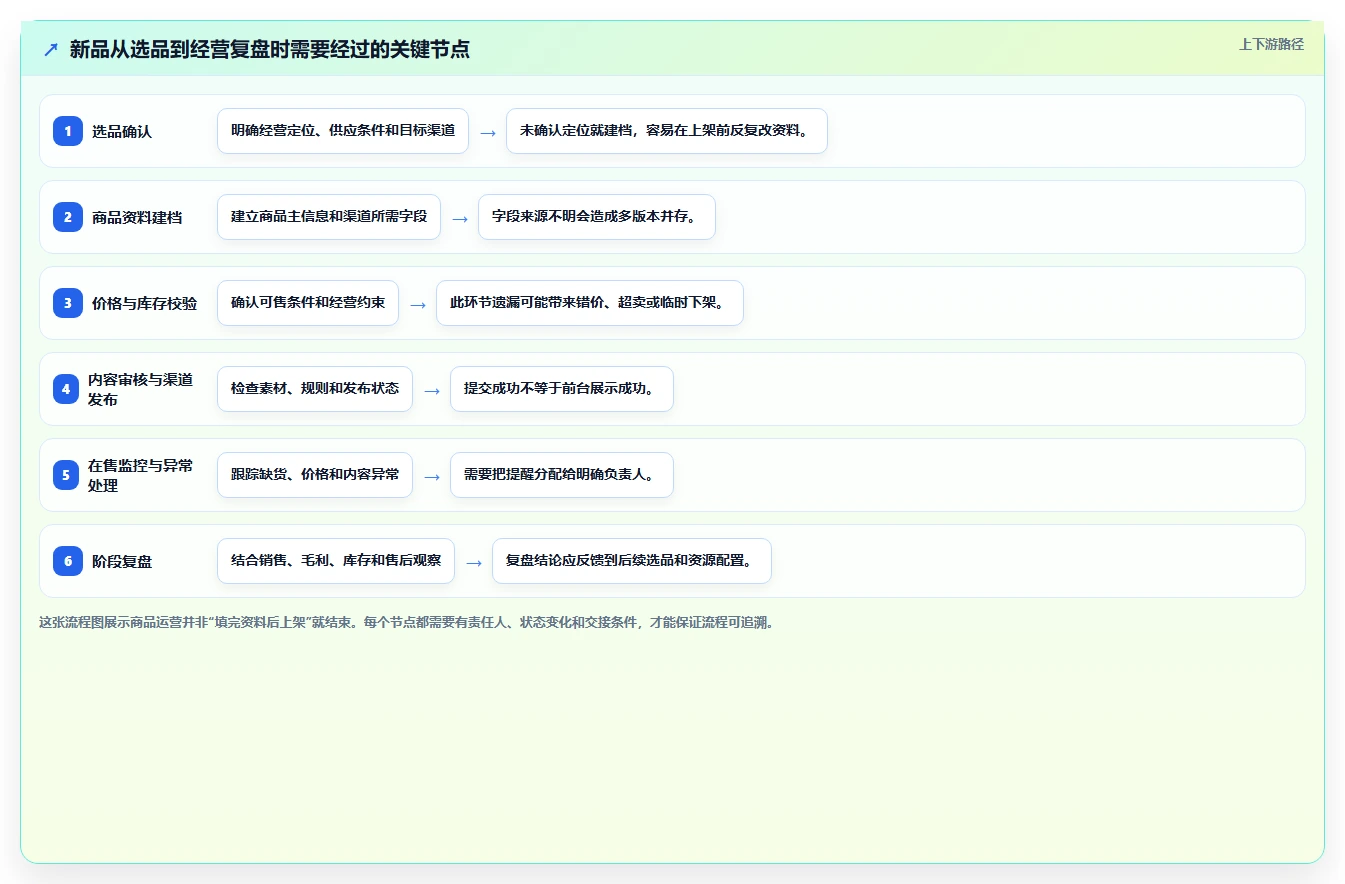This screenshot has width=1345, height=884.
Task: Click the arrow in the 选品确认 row
Action: click(488, 132)
